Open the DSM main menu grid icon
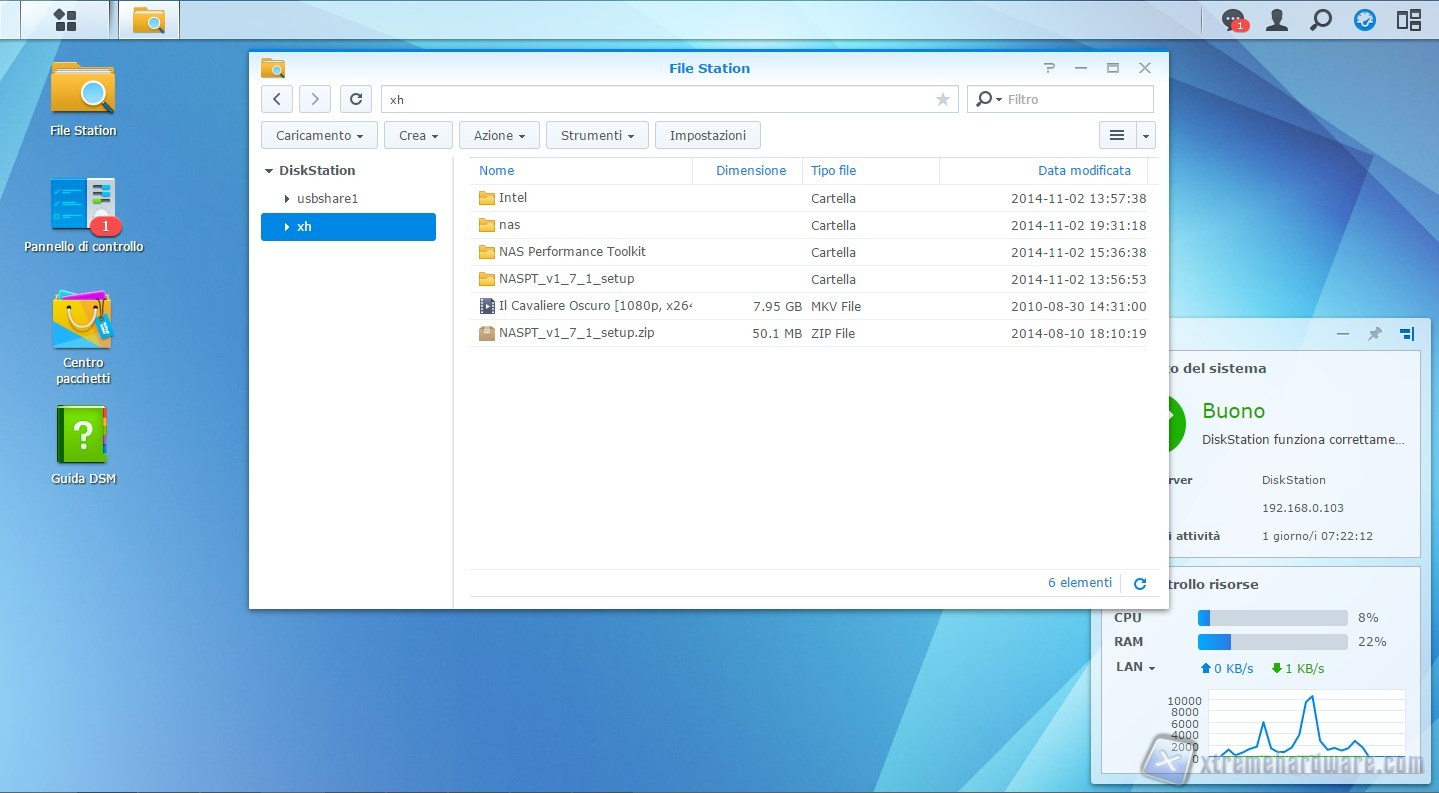Image resolution: width=1439 pixels, height=793 pixels. (x=65, y=20)
